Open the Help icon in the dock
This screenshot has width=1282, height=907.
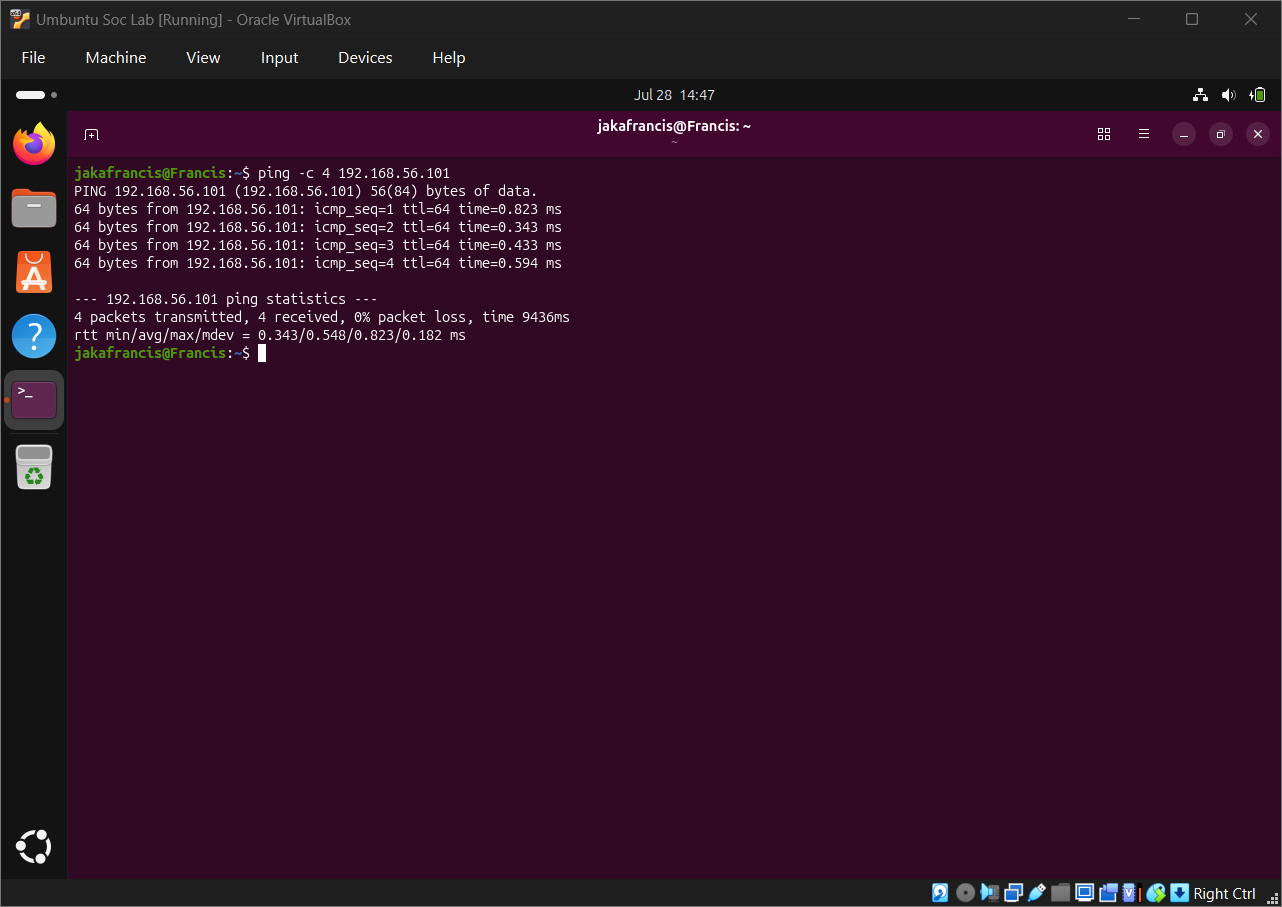pyautogui.click(x=34, y=336)
